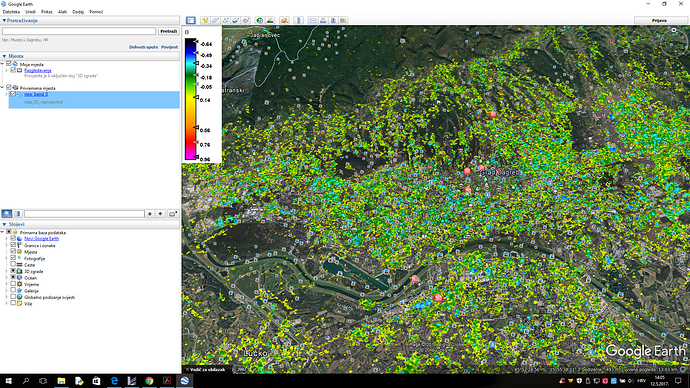The height and width of the screenshot is (388, 690).
Task: Uncheck the Fotografije layer checkbox
Action: point(13,258)
